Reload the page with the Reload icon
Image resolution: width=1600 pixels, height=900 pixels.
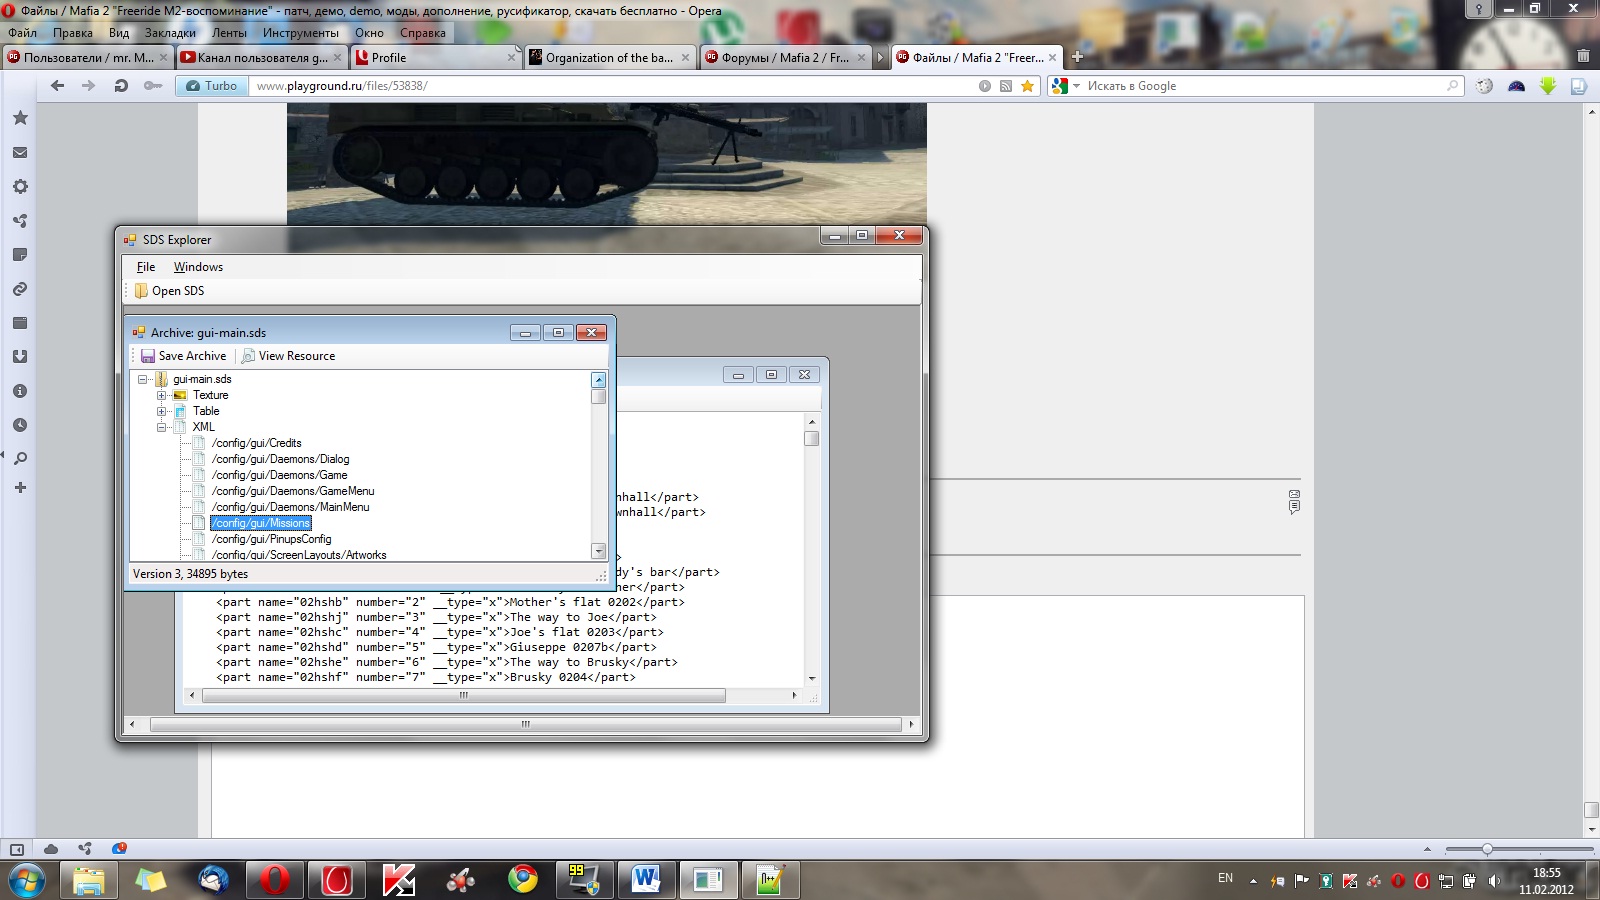tap(121, 86)
